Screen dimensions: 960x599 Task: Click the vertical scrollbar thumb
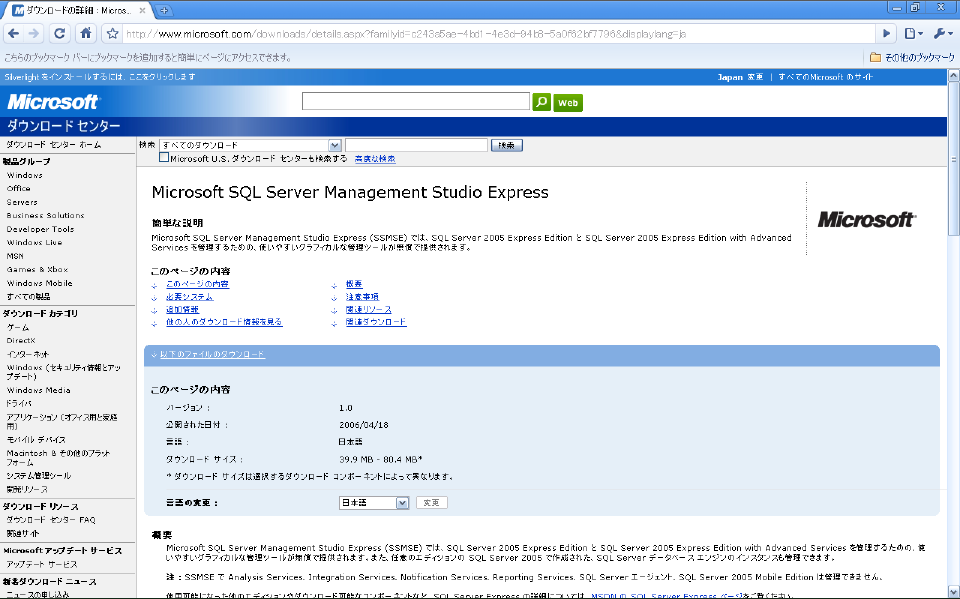(x=953, y=159)
